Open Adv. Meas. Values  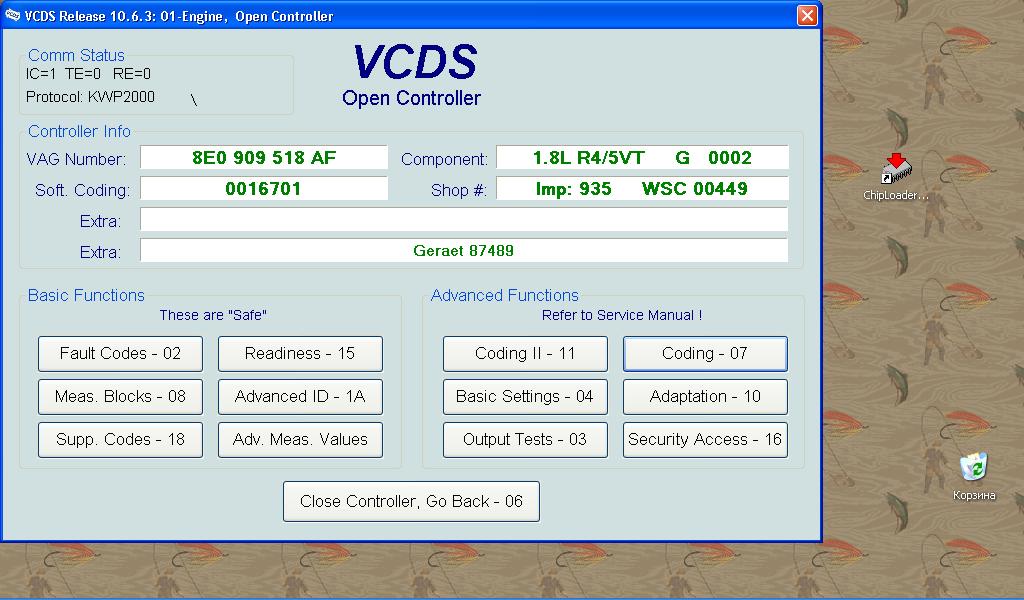click(x=300, y=440)
